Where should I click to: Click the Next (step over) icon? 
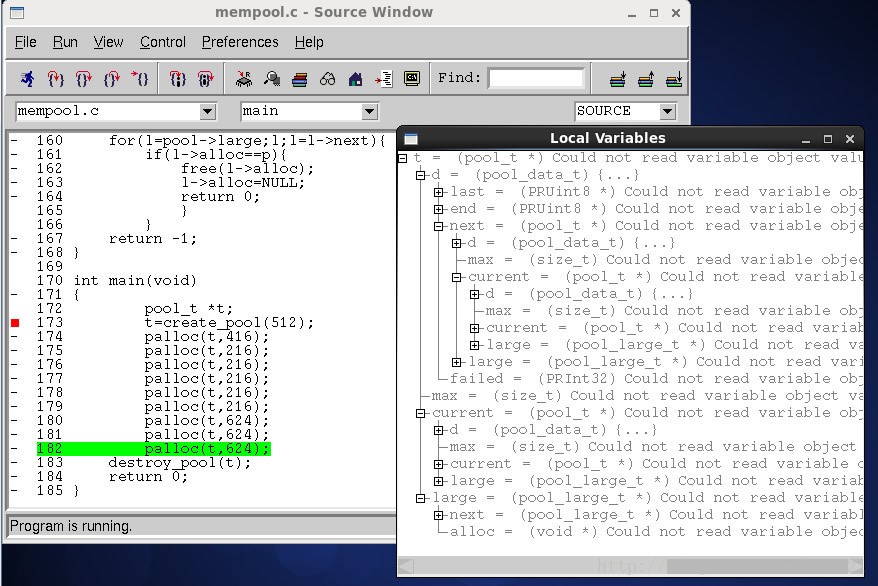[x=83, y=79]
